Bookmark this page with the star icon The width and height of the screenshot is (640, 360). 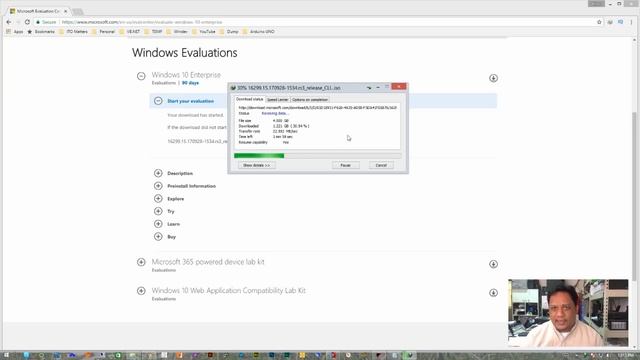(x=599, y=22)
